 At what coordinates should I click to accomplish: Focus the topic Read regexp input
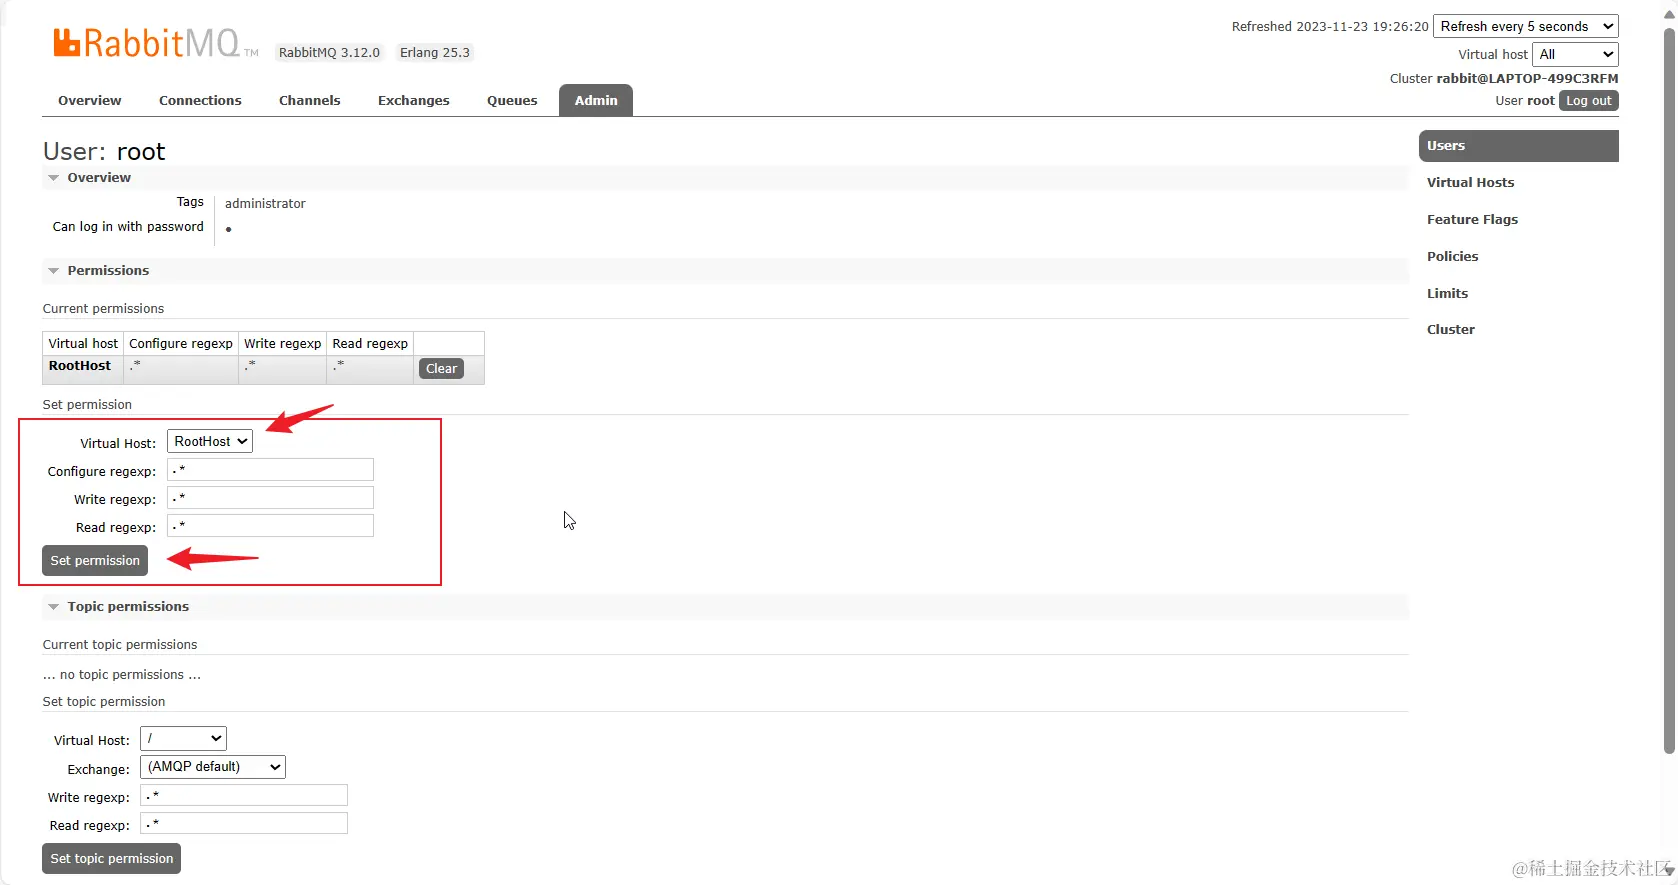pyautogui.click(x=244, y=823)
